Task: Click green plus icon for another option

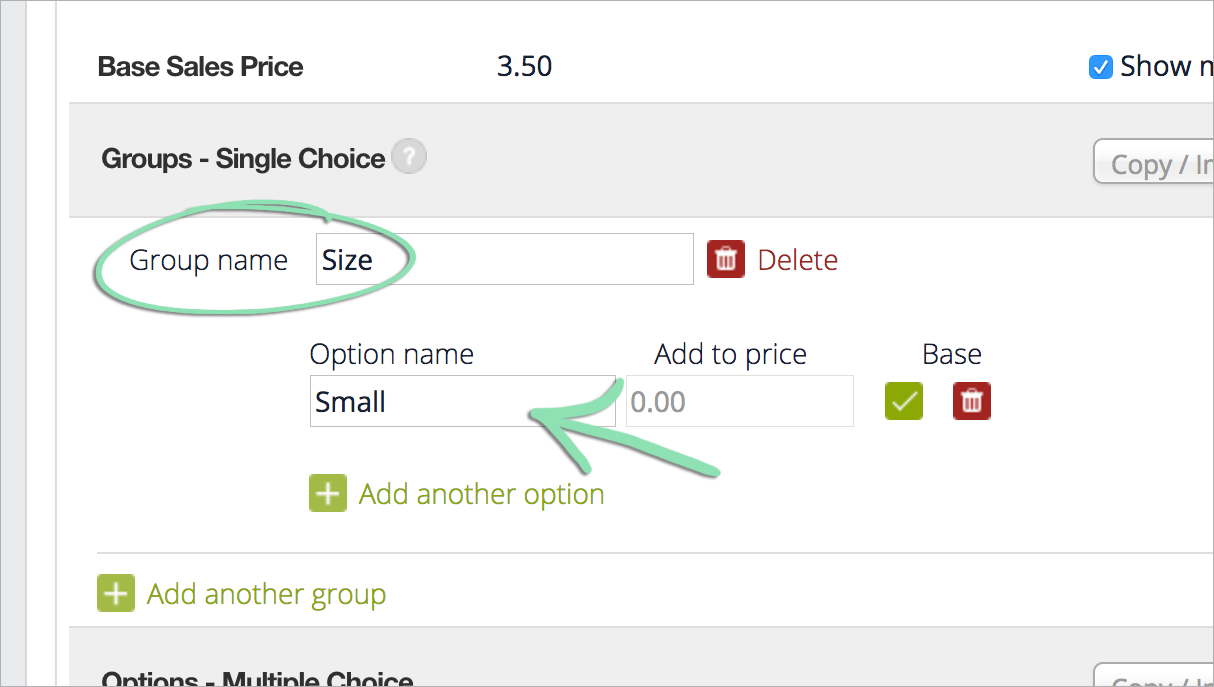Action: pyautogui.click(x=328, y=494)
